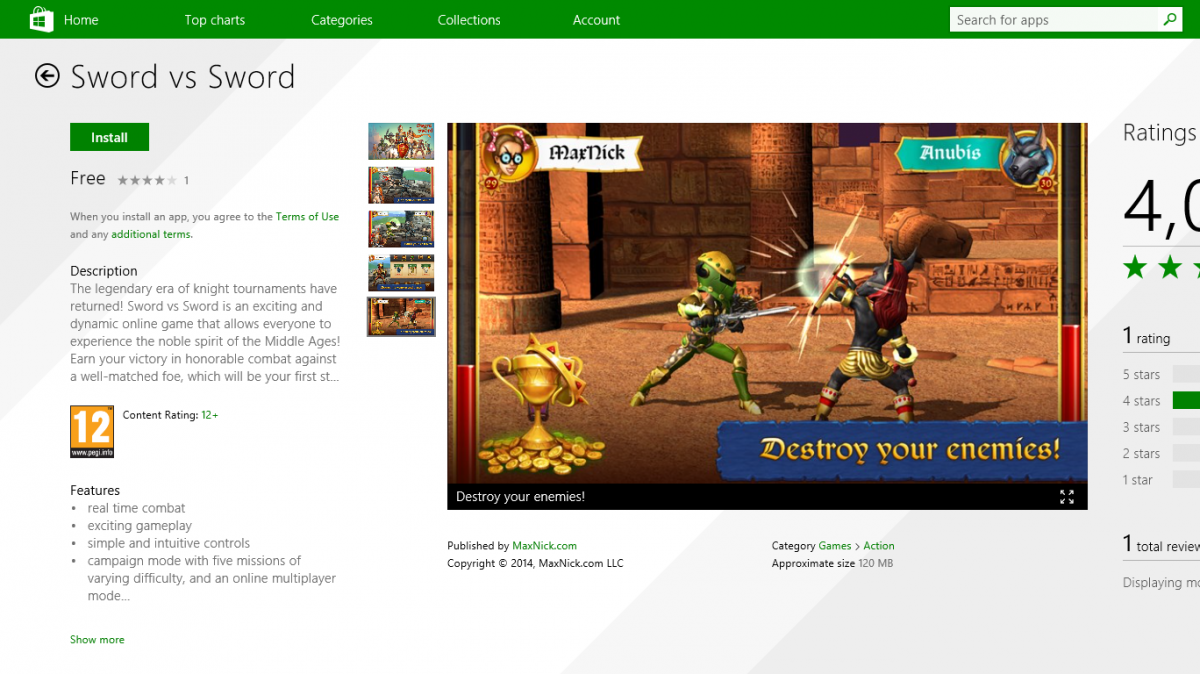The image size is (1200, 674).
Task: Click the star rating next to Free
Action: point(147,180)
